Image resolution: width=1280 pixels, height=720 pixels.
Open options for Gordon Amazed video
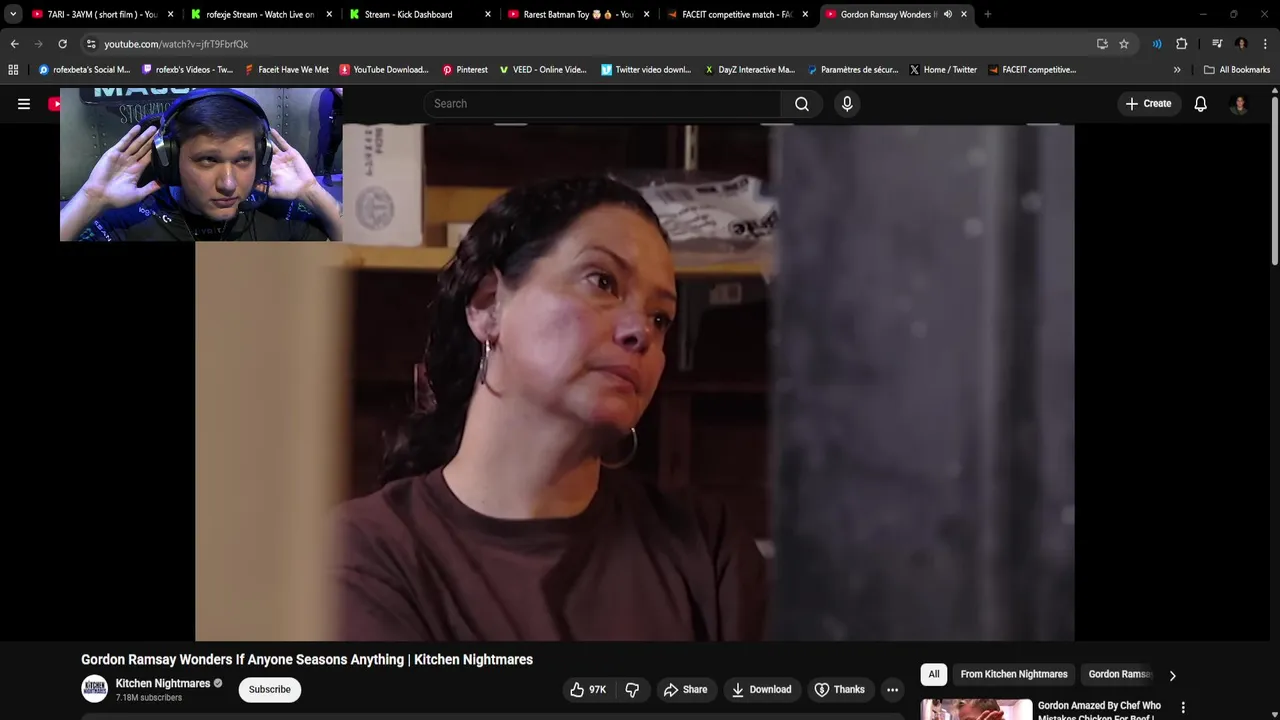tap(1183, 708)
